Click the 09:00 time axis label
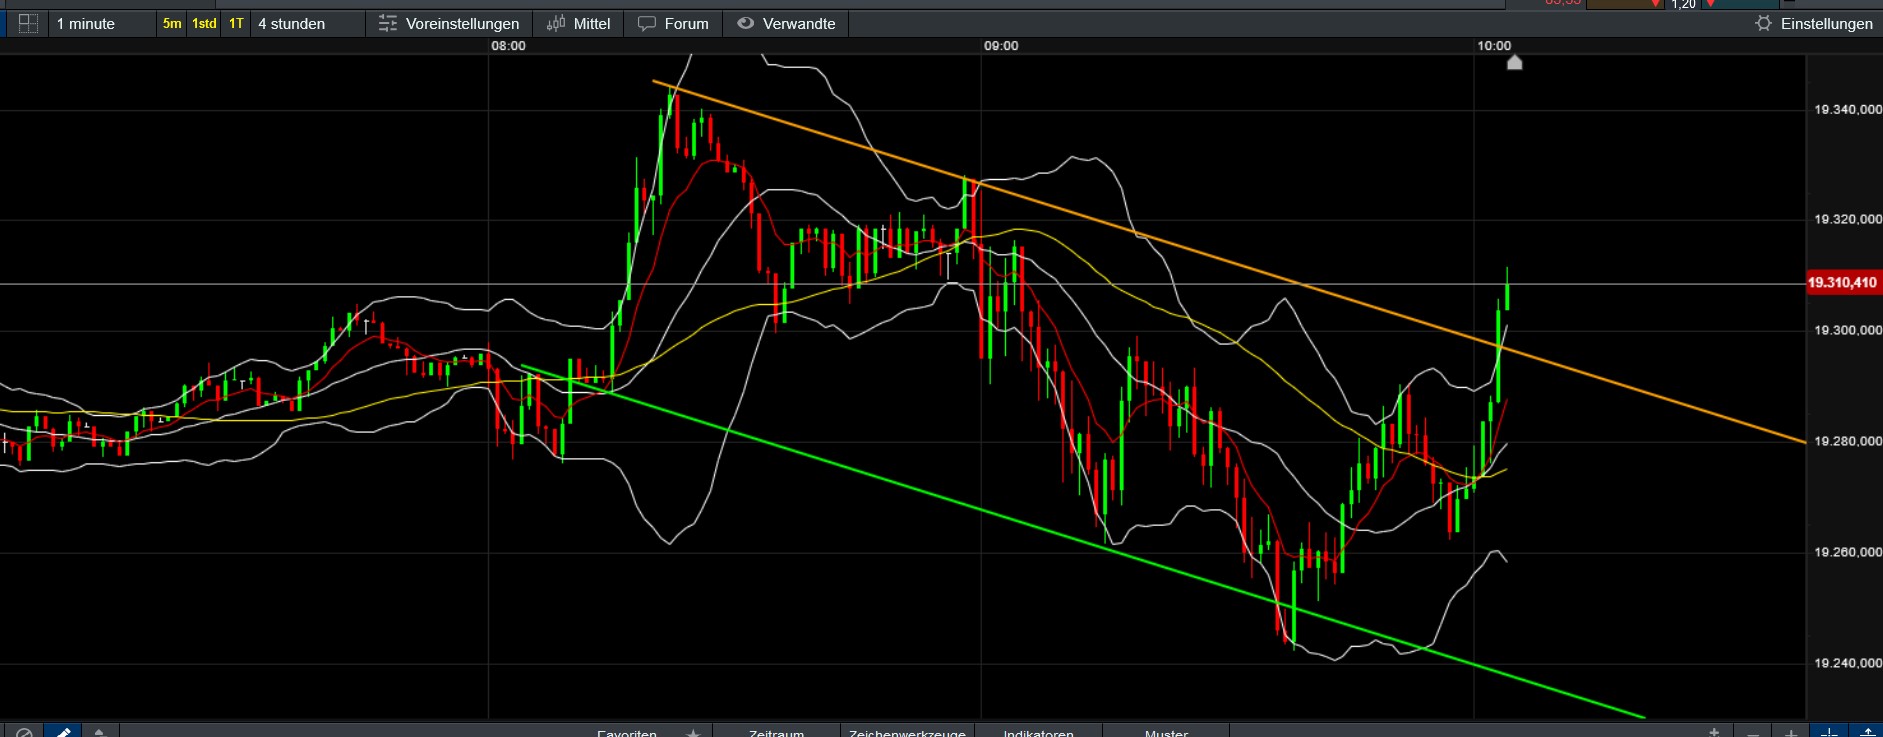Screen dimensions: 1883x737 1001,46
